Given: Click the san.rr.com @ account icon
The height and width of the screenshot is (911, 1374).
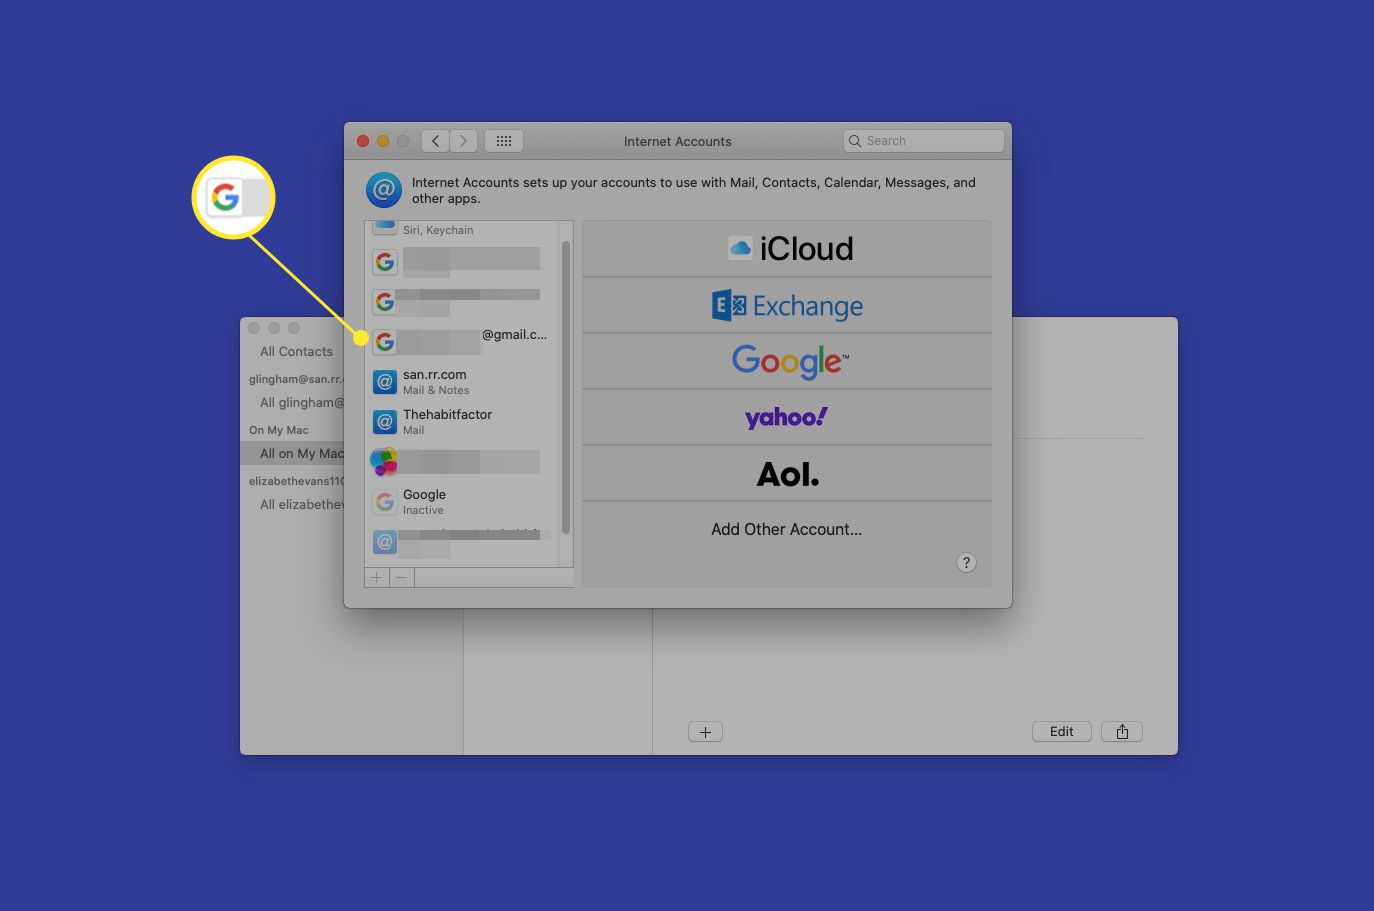Looking at the screenshot, I should pyautogui.click(x=385, y=382).
